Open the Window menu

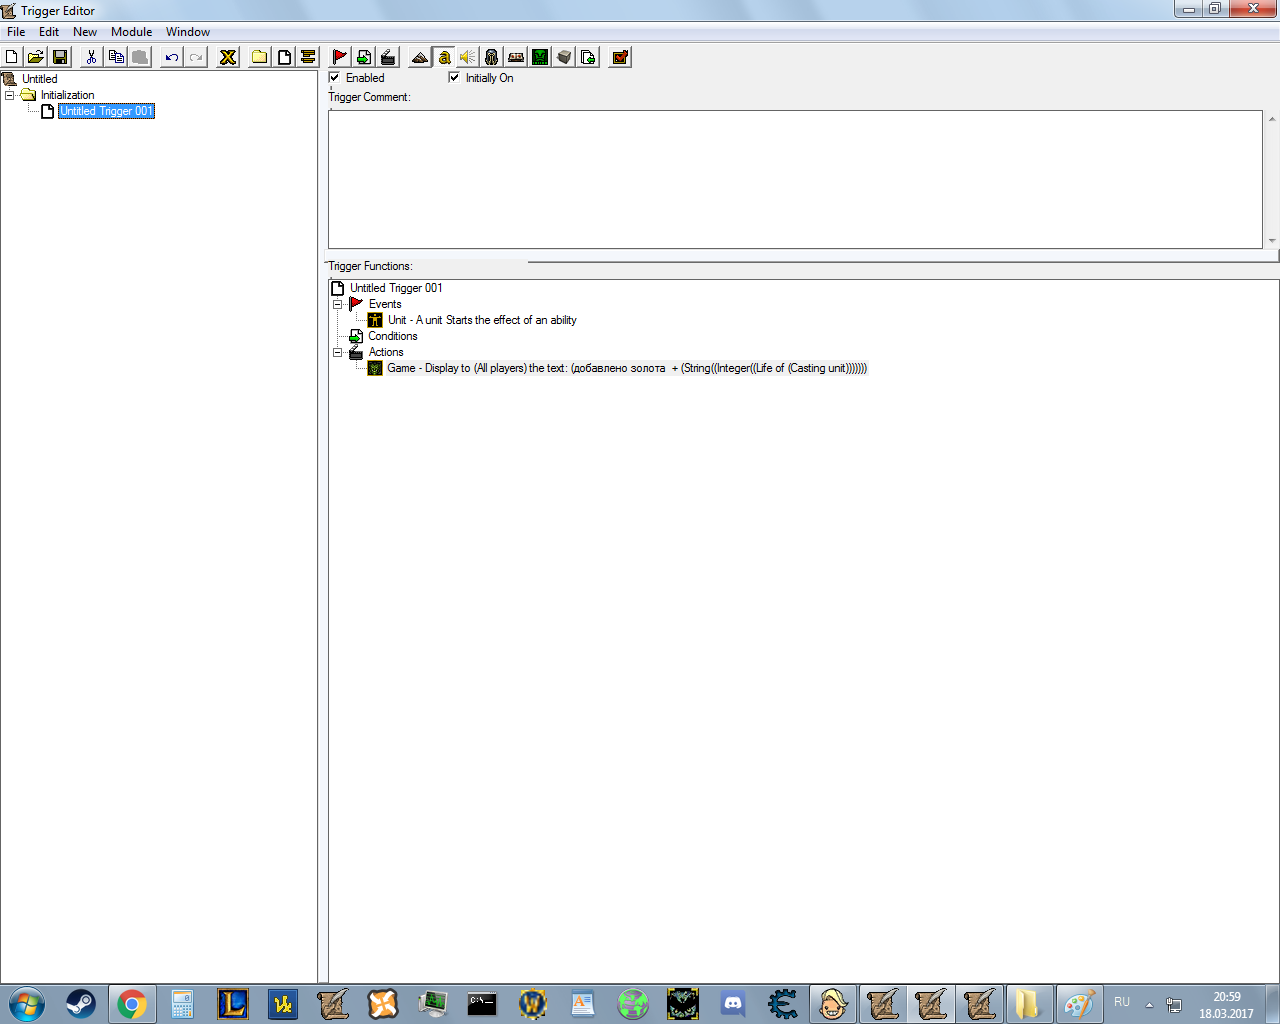[188, 32]
